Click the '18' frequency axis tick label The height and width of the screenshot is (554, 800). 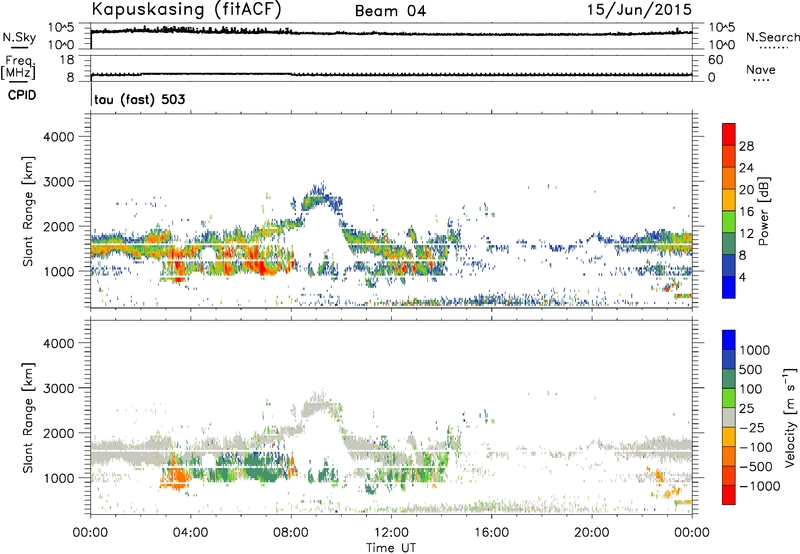point(67,60)
